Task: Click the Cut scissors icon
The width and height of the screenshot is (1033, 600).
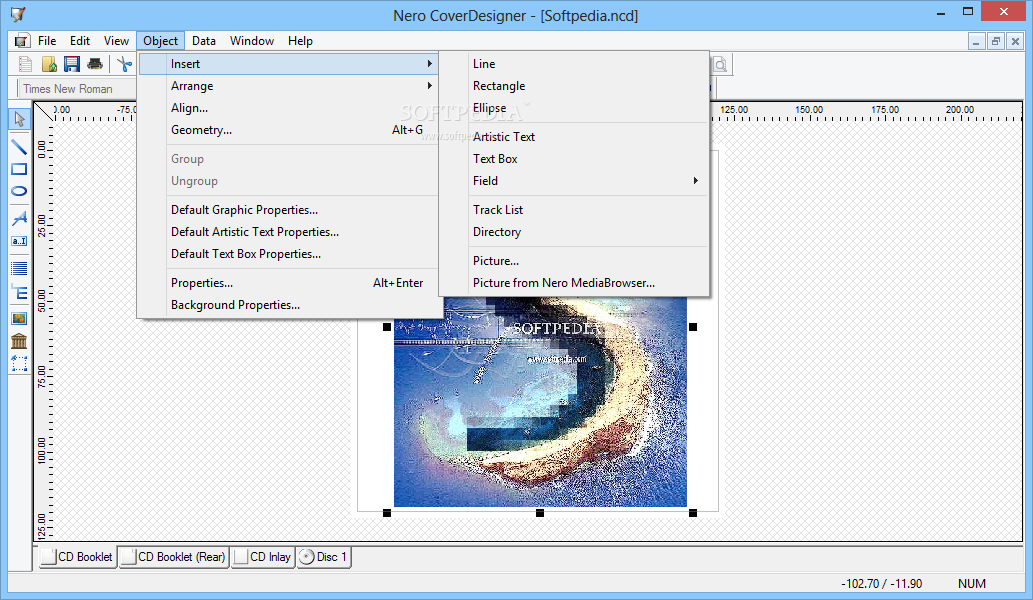Action: point(124,64)
